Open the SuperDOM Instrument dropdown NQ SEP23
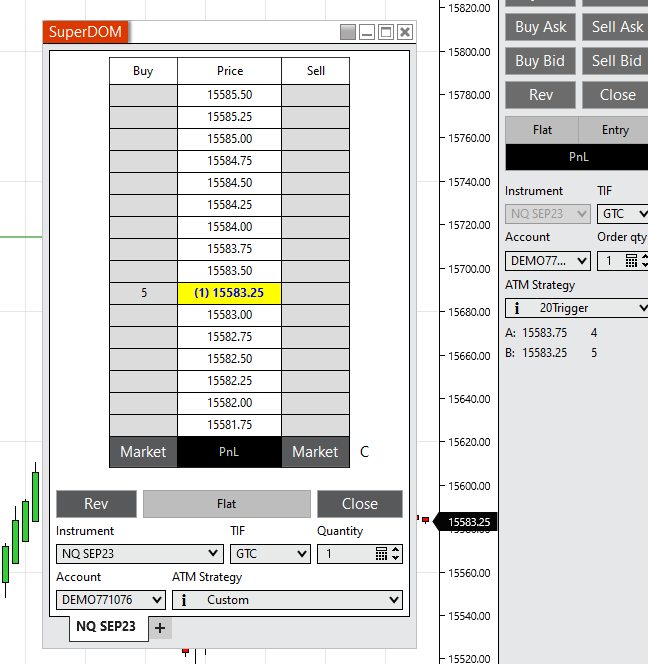Screen dimensions: 648x664 (x=140, y=554)
